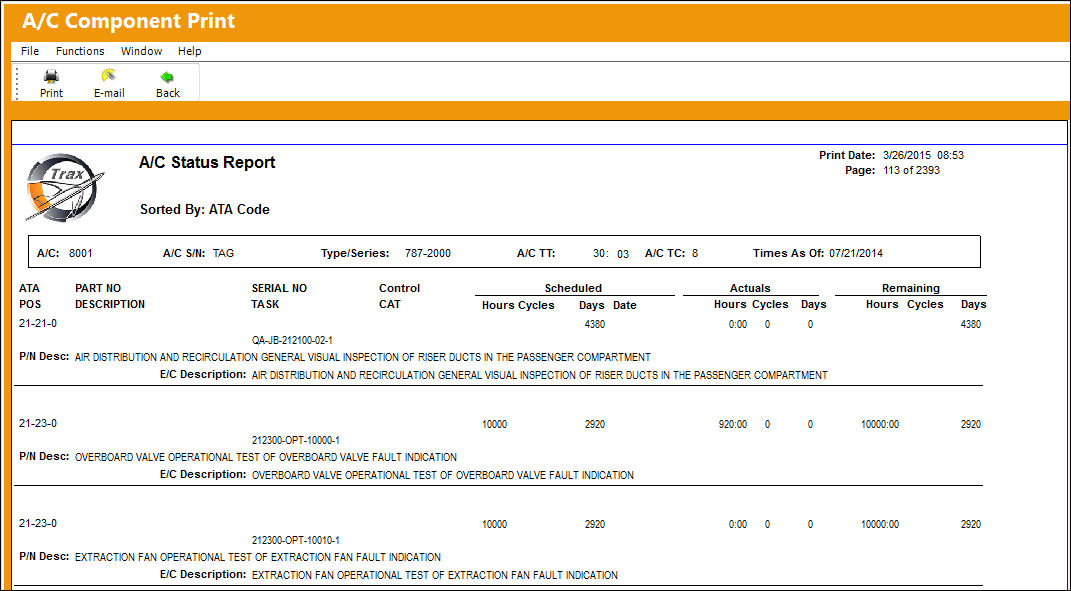Click the Print printer icon
Screen dimensions: 1071x591
(51, 77)
